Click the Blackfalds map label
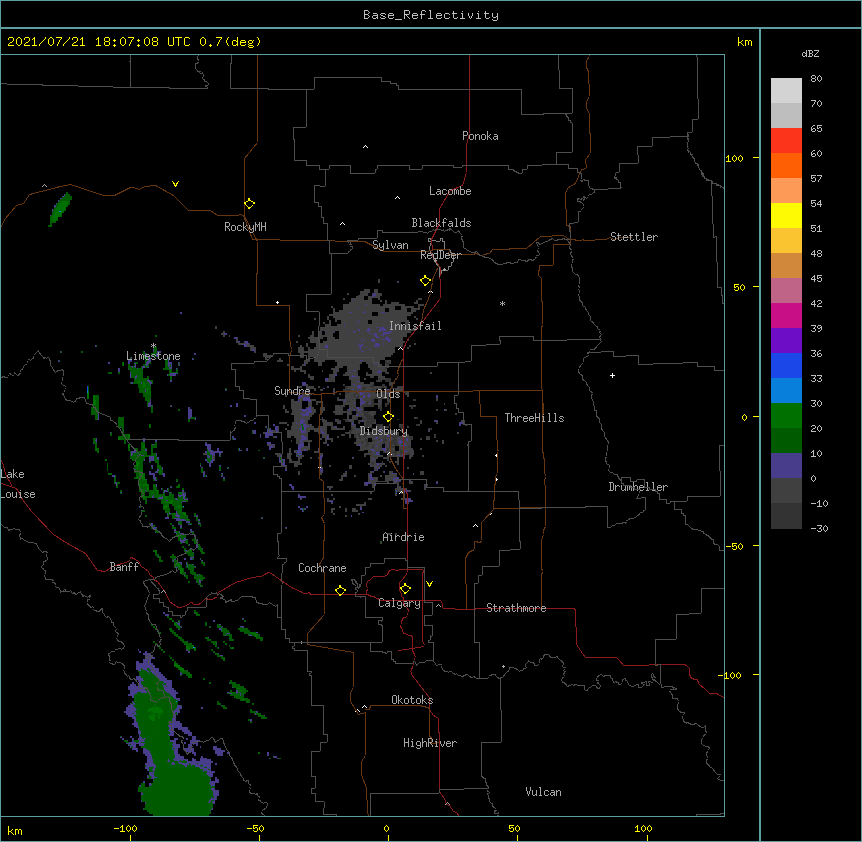This screenshot has height=842, width=862. (x=441, y=223)
